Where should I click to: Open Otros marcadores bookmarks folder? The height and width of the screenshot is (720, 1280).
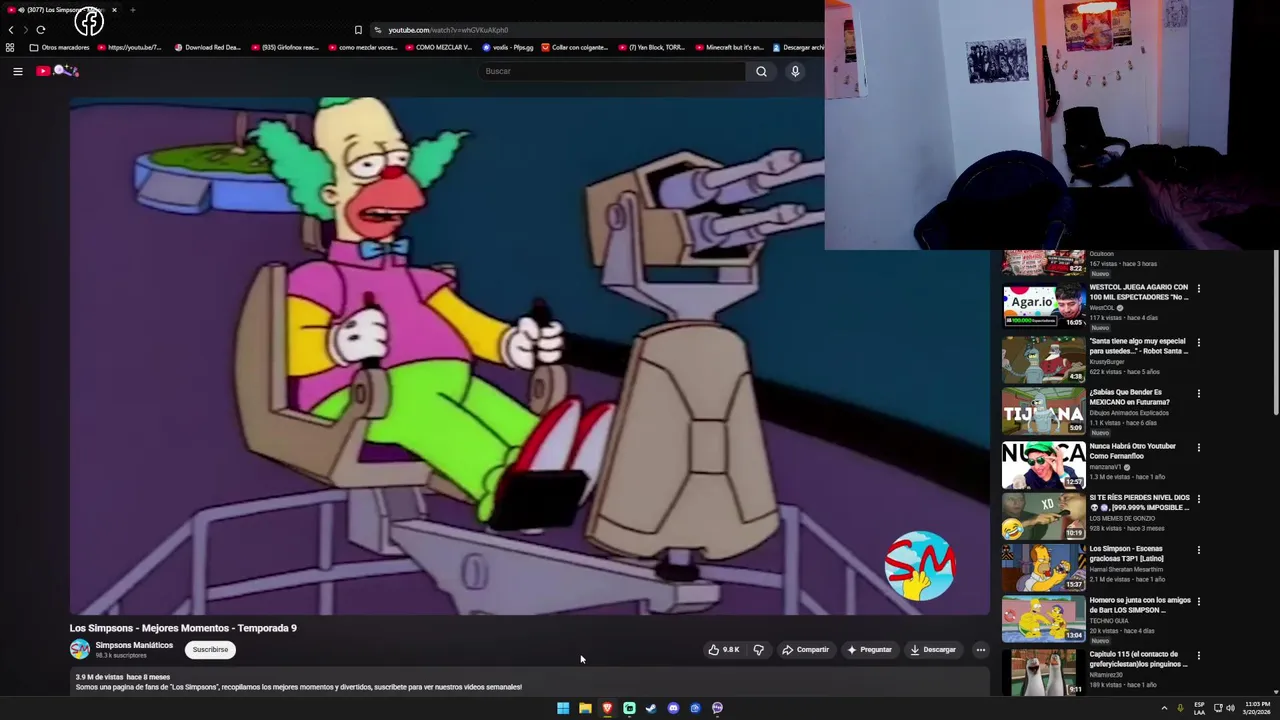coord(59,47)
